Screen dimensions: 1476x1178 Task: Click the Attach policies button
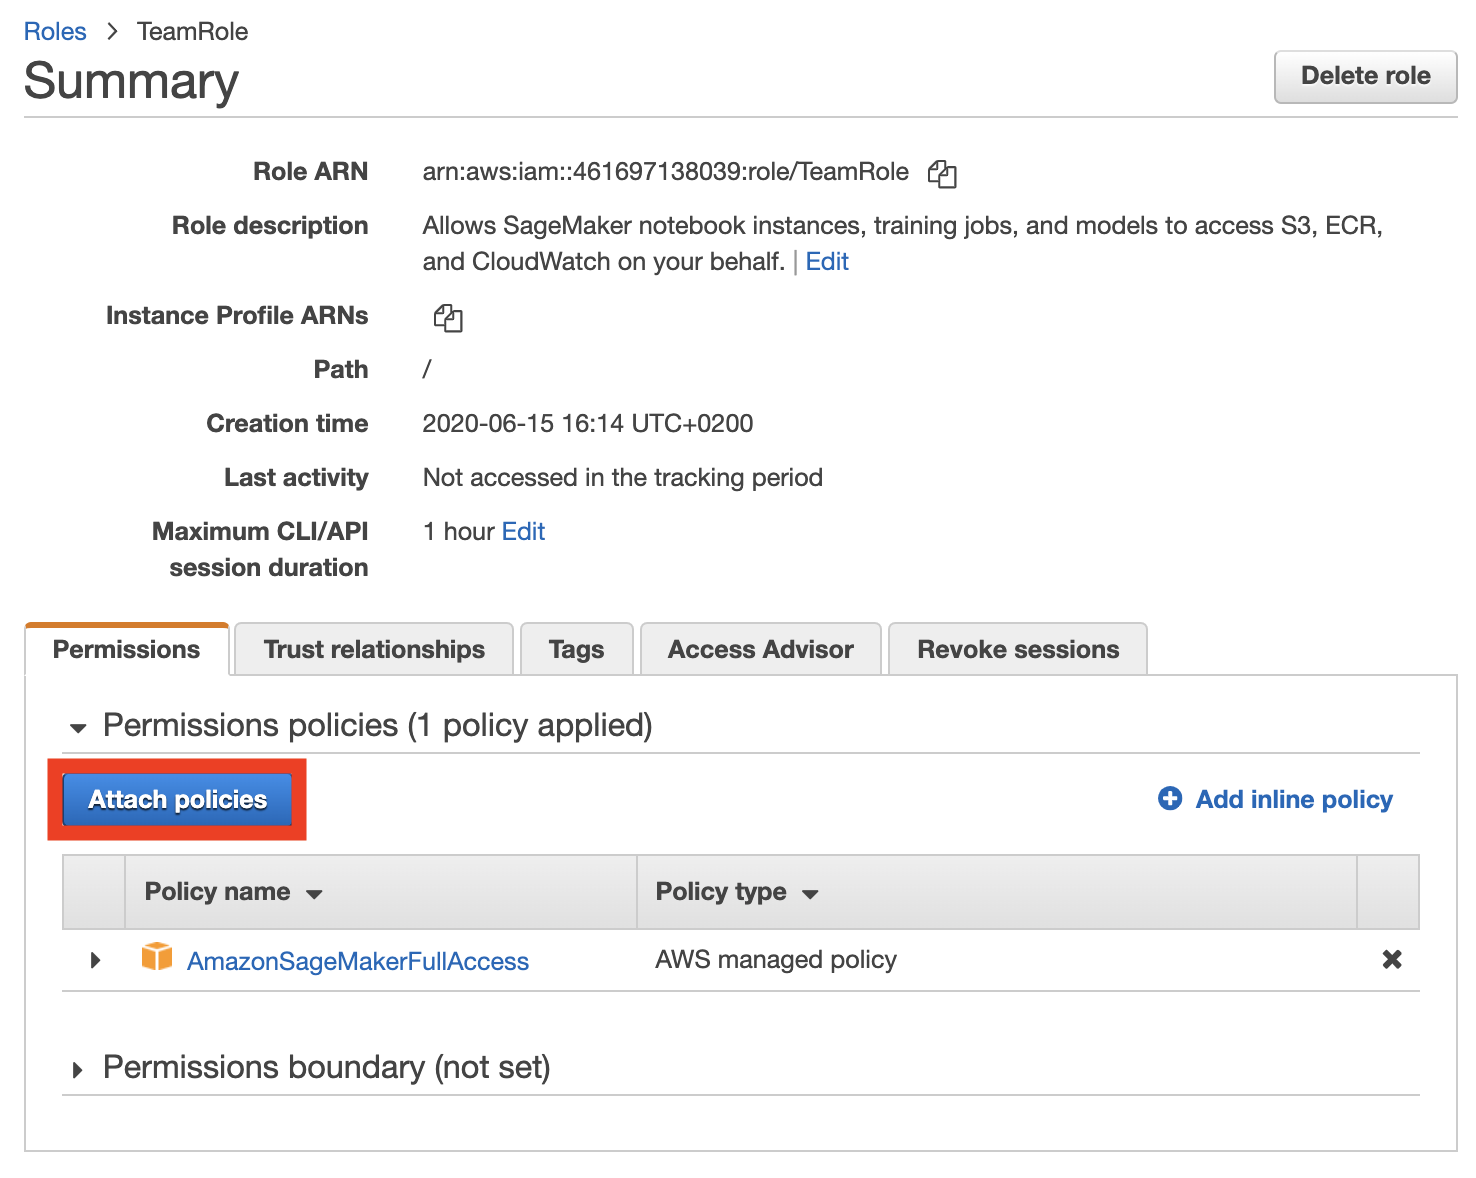pyautogui.click(x=177, y=799)
